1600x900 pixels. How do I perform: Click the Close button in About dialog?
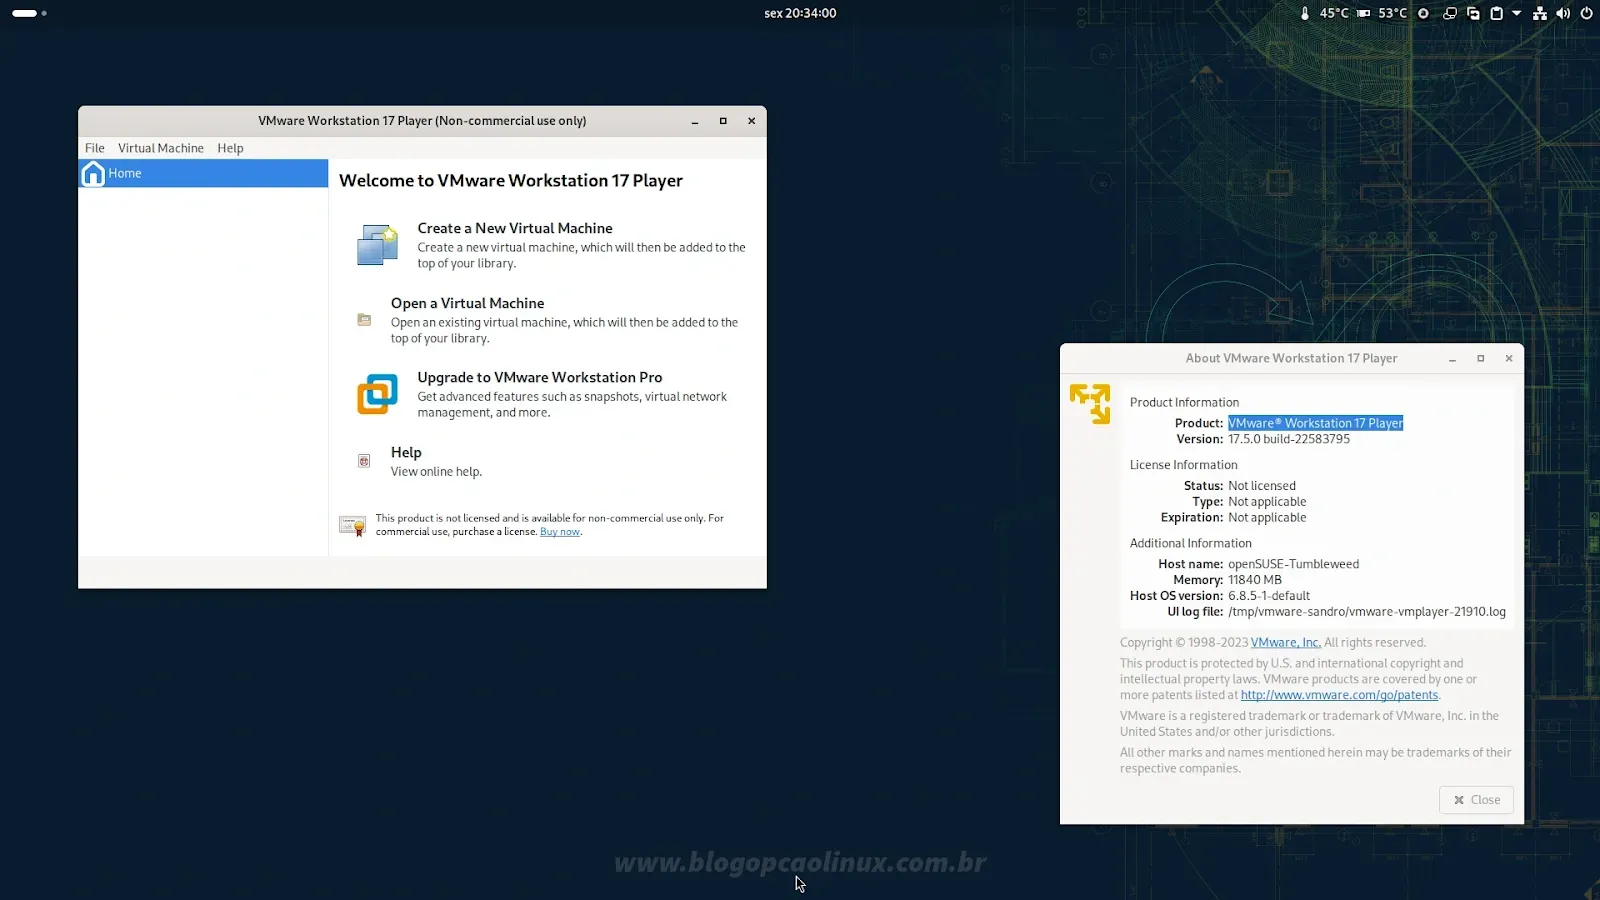pyautogui.click(x=1476, y=800)
